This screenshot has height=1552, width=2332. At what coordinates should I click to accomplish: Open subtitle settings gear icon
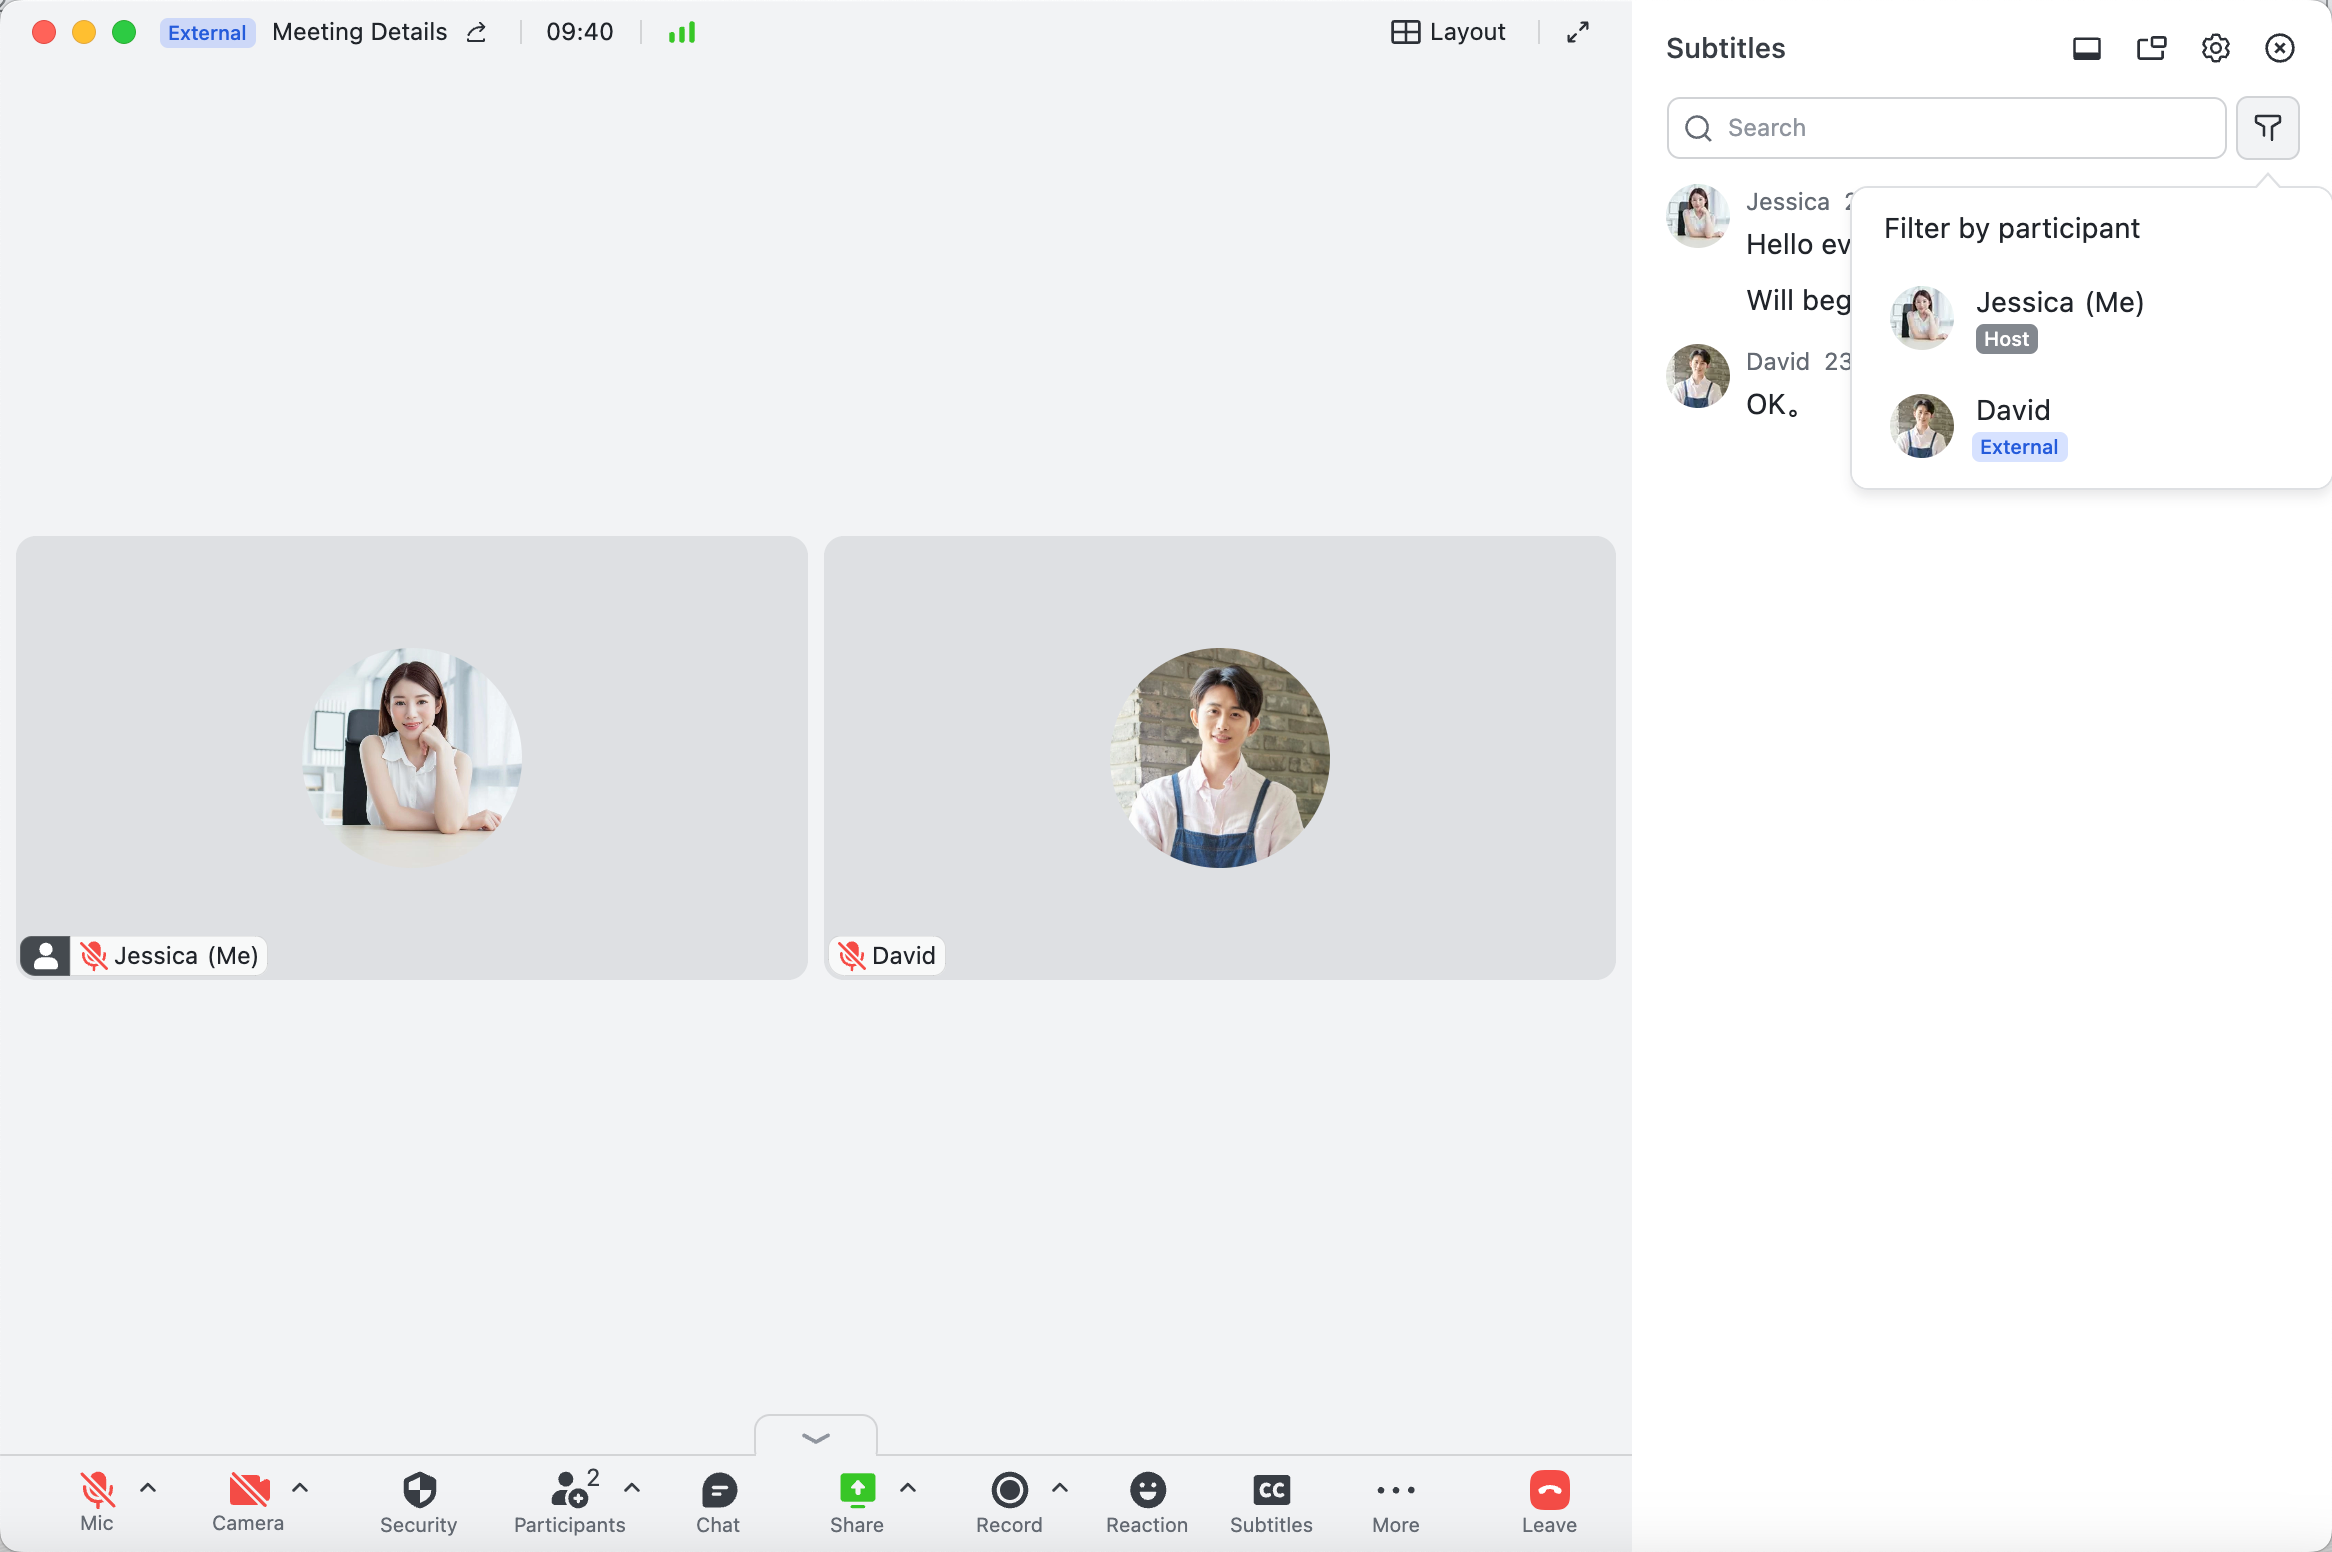(2215, 48)
